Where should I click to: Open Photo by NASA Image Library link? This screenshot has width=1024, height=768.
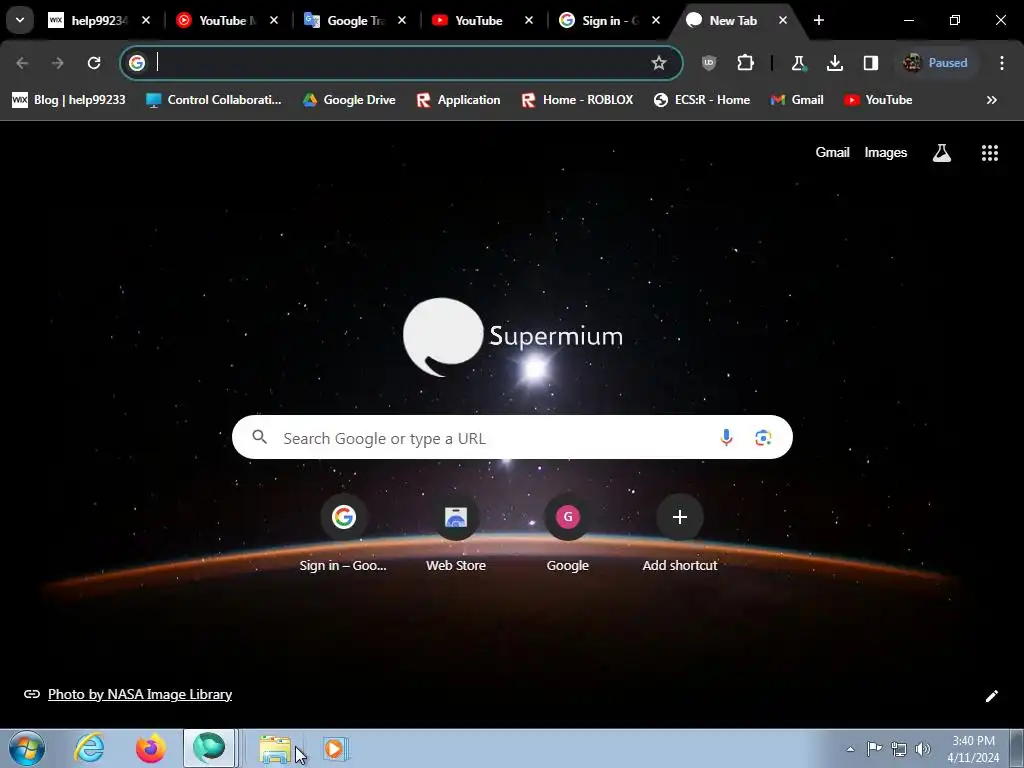point(140,694)
